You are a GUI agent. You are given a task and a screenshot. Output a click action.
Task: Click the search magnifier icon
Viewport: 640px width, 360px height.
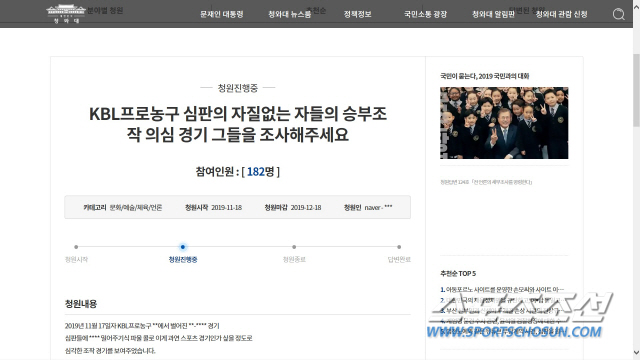618,14
